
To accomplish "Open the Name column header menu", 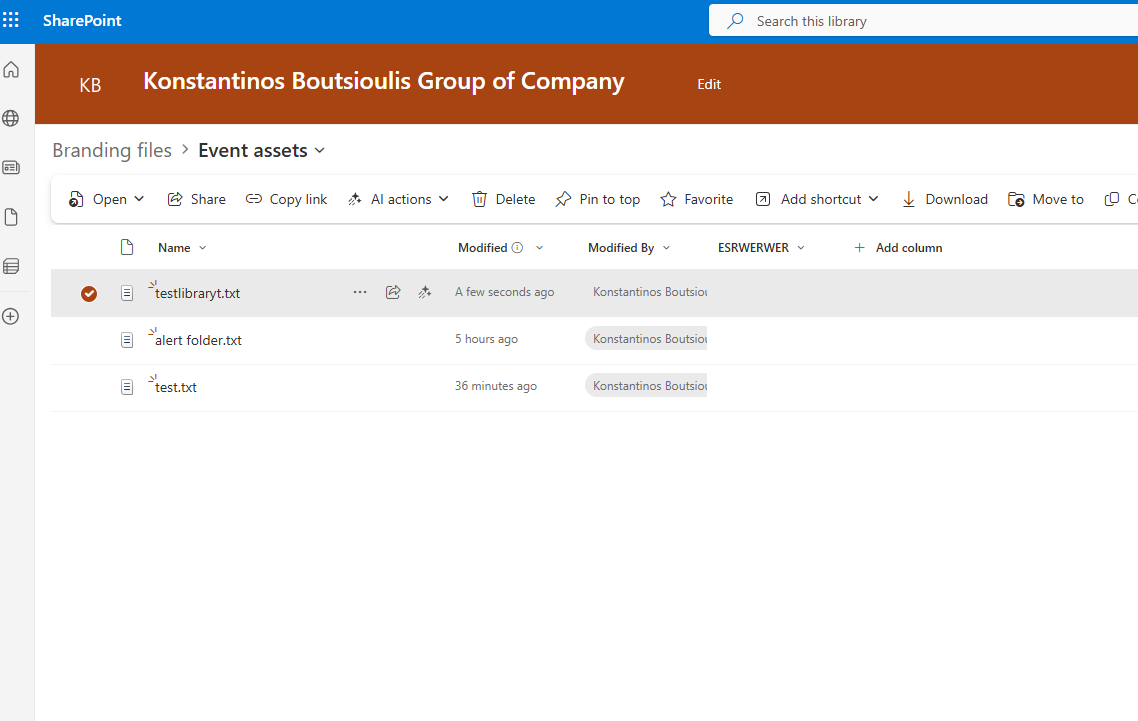I will pos(182,248).
